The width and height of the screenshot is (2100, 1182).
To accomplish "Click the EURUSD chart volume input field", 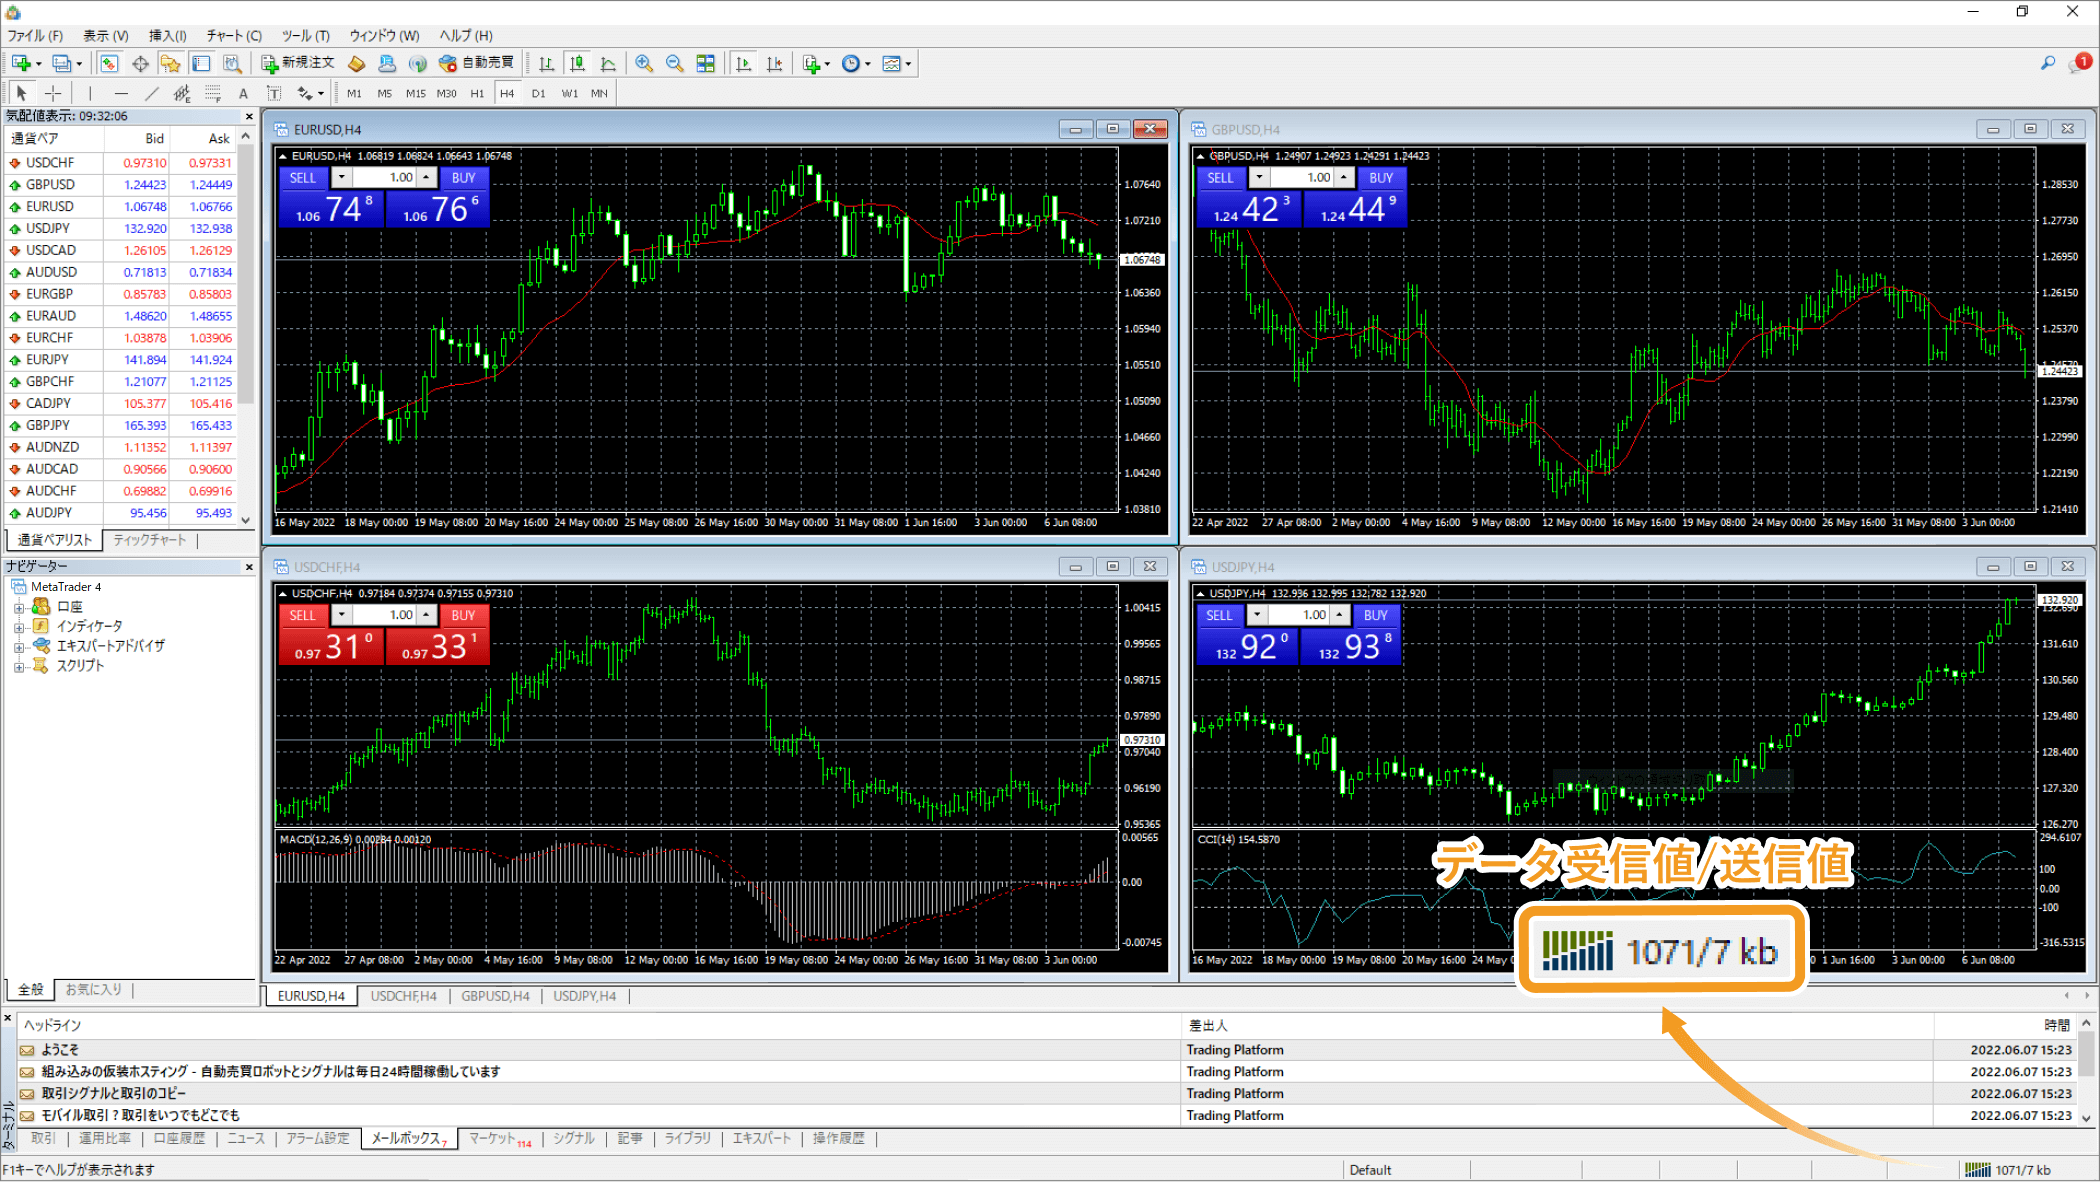I will pos(384,178).
